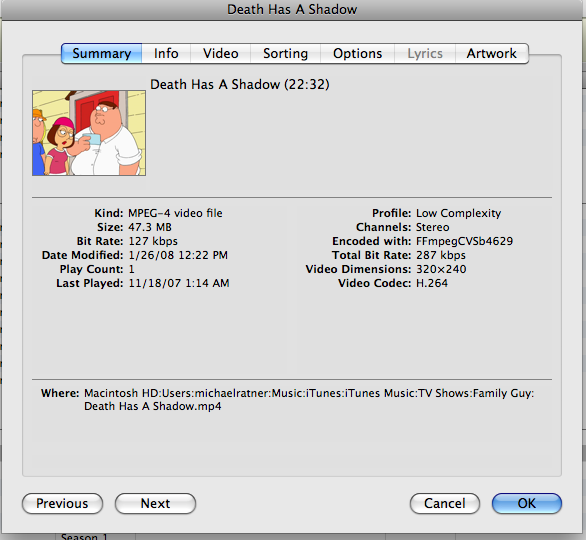This screenshot has width=586, height=540.
Task: Click the Next button
Action: coord(155,503)
